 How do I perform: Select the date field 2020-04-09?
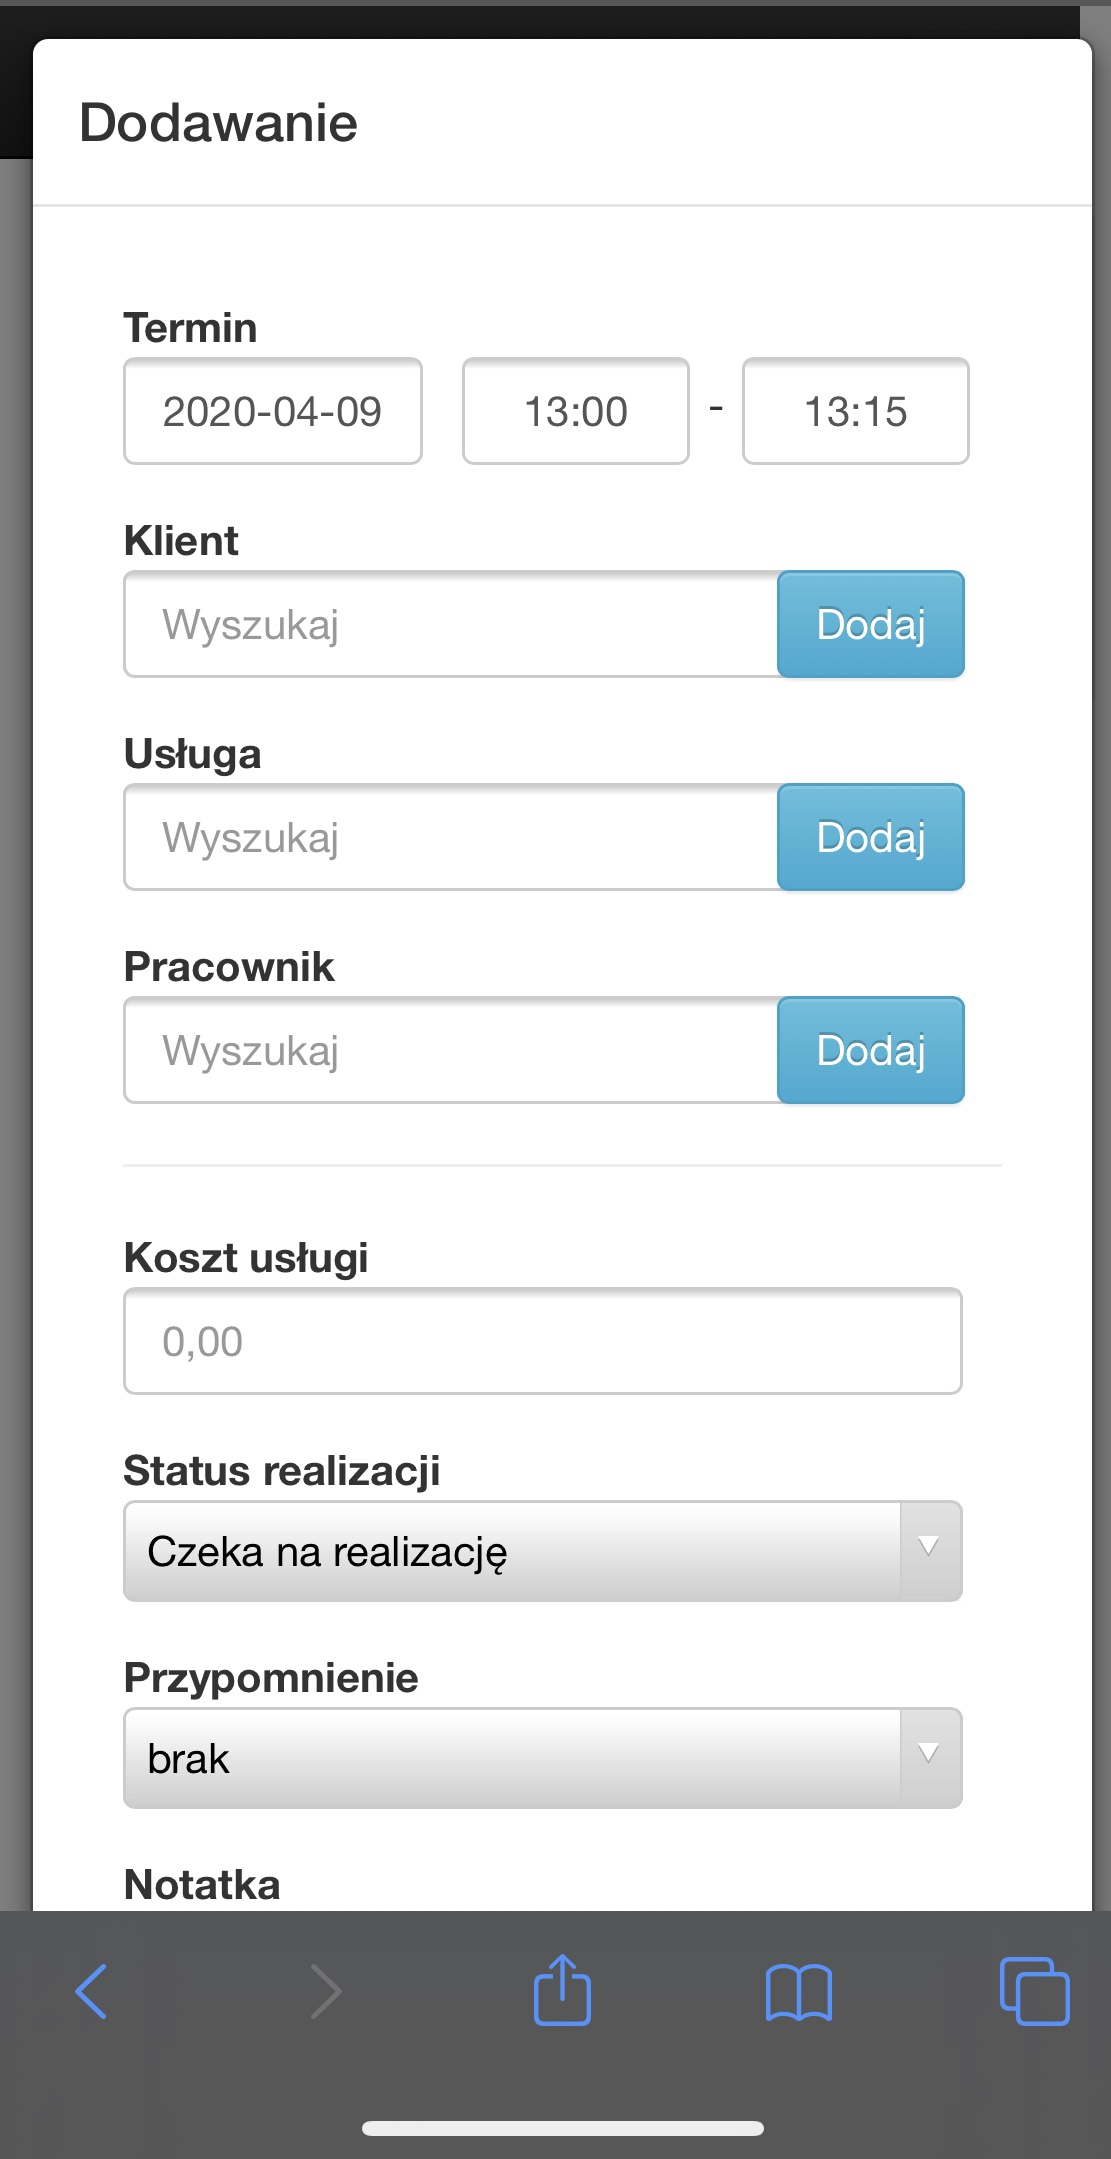click(272, 412)
